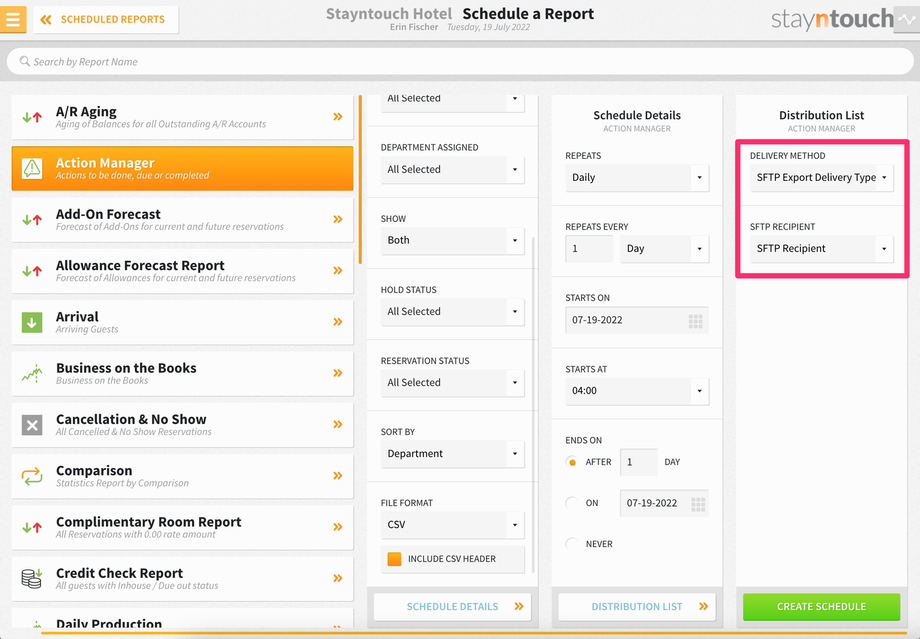This screenshot has height=639, width=920.
Task: Click the Add-On Forecast arrows icon
Action: 32,219
